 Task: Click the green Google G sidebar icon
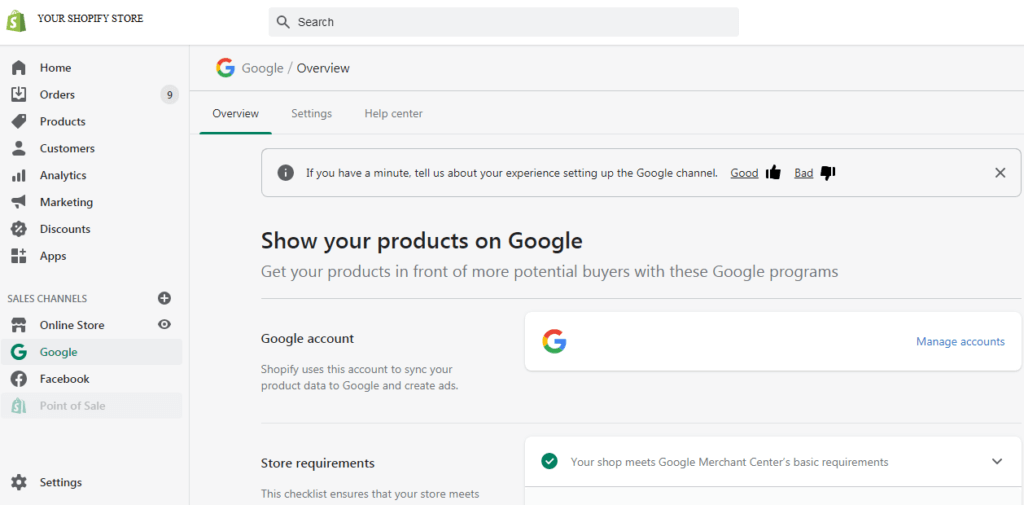[x=19, y=352]
